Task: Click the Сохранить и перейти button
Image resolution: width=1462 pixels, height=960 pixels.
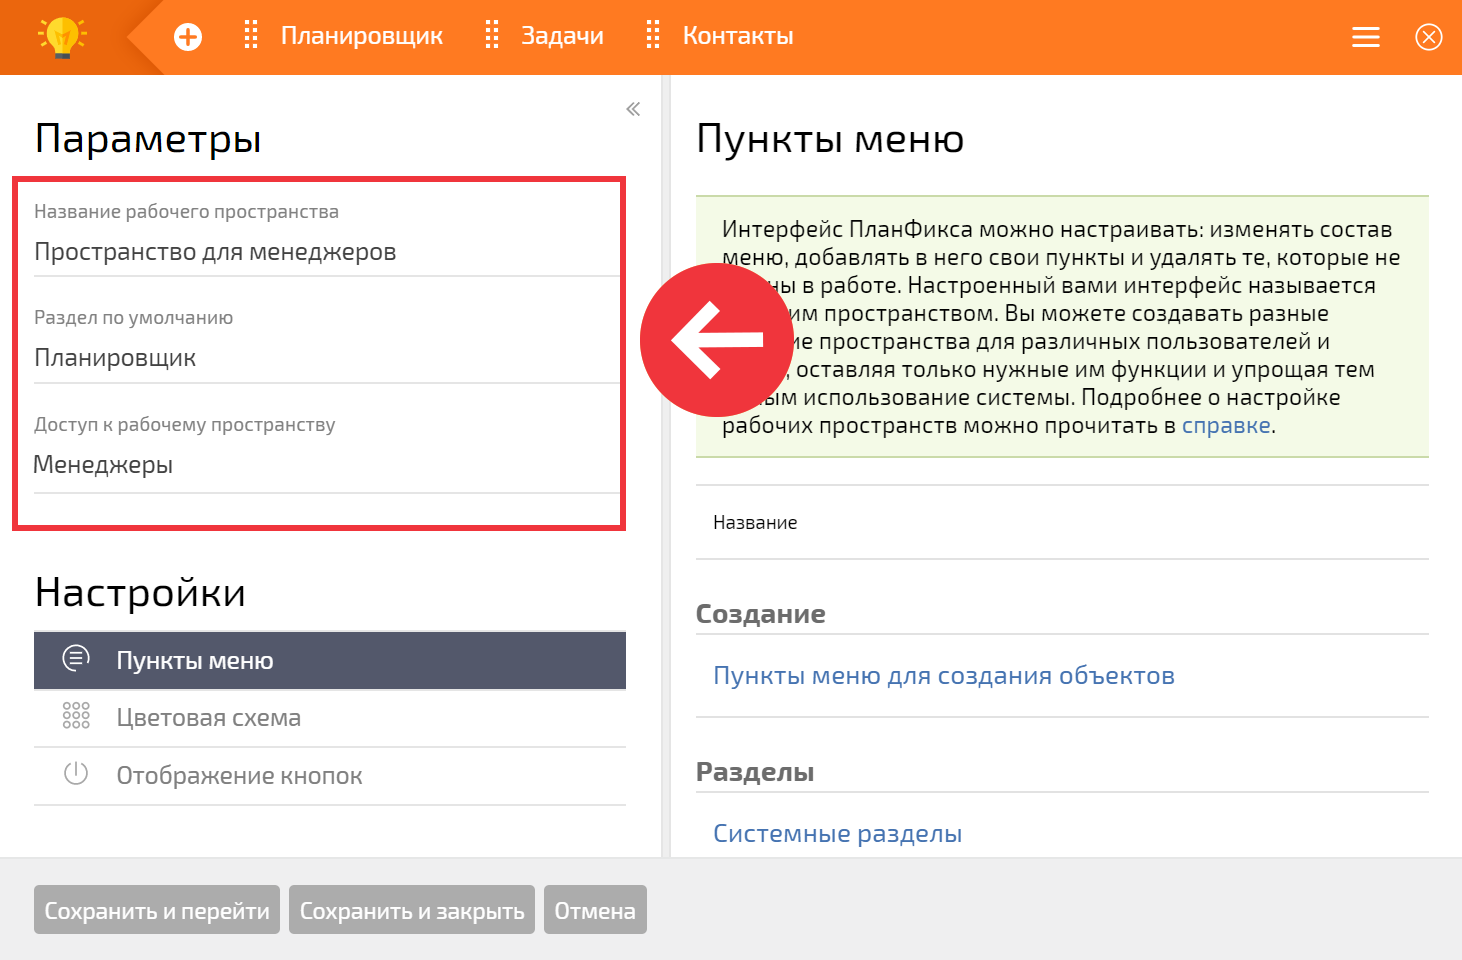Action: [x=157, y=910]
